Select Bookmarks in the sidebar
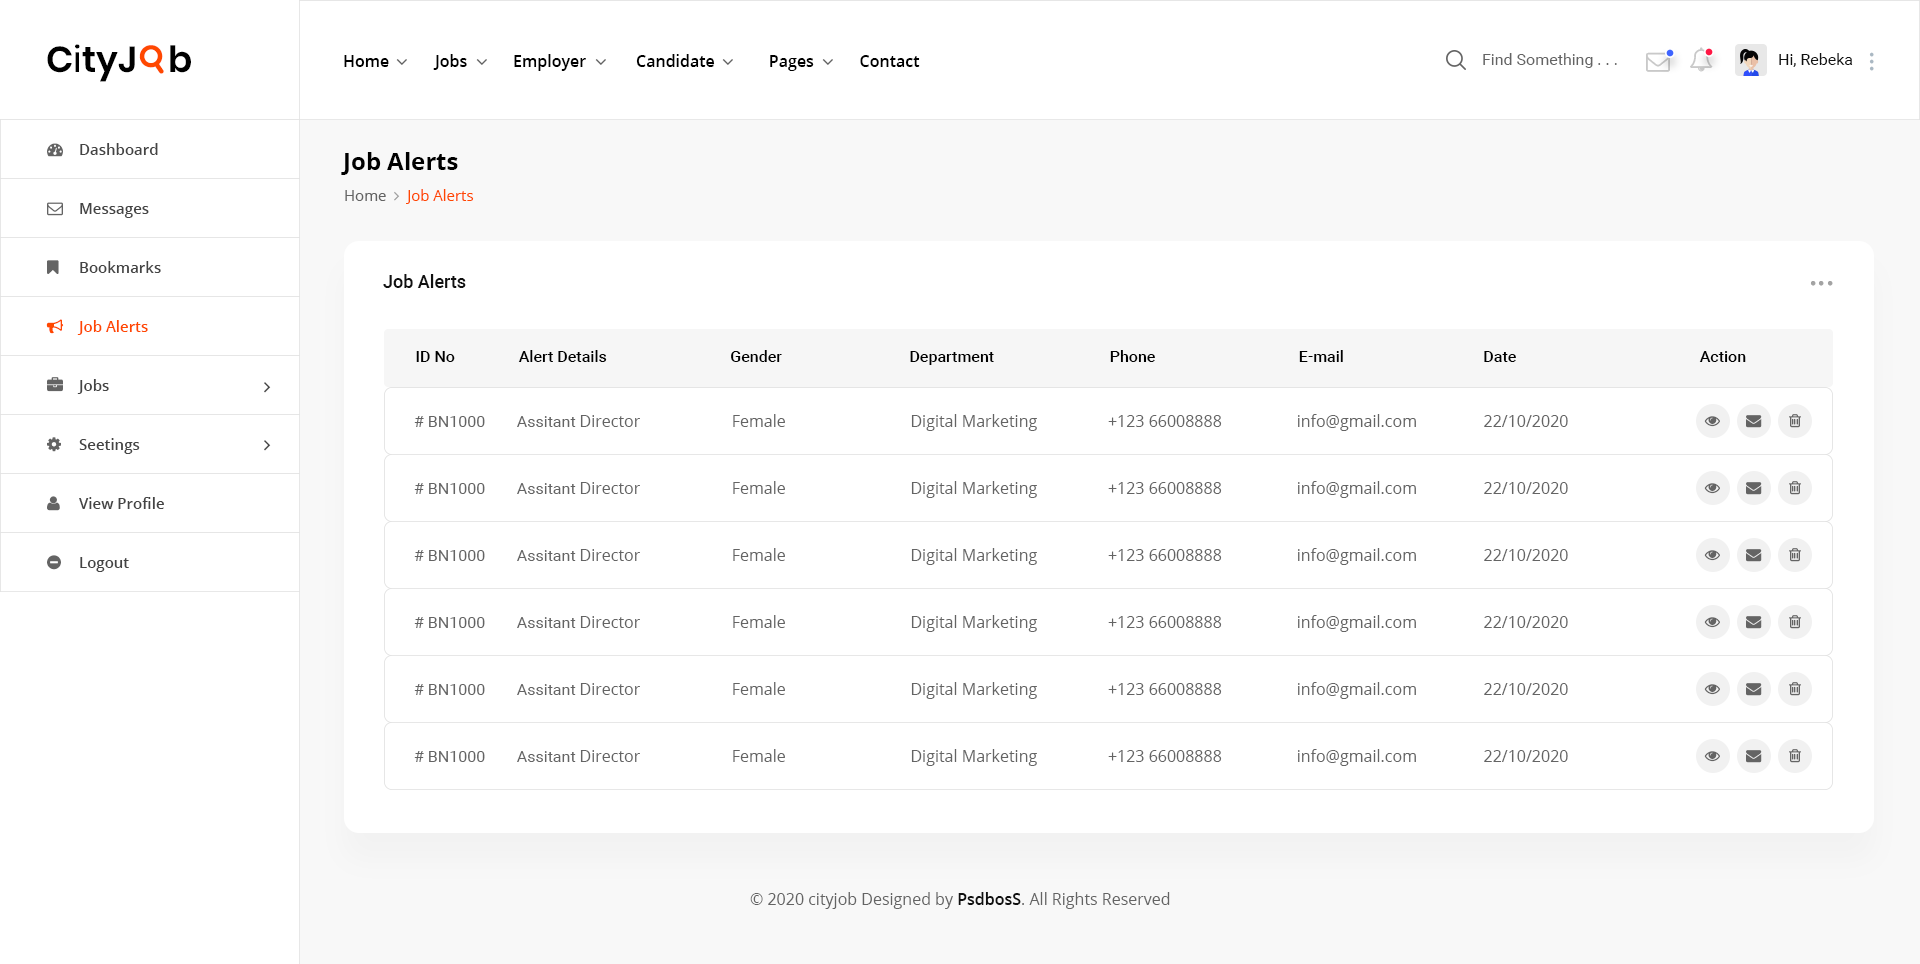1920x964 pixels. (119, 268)
